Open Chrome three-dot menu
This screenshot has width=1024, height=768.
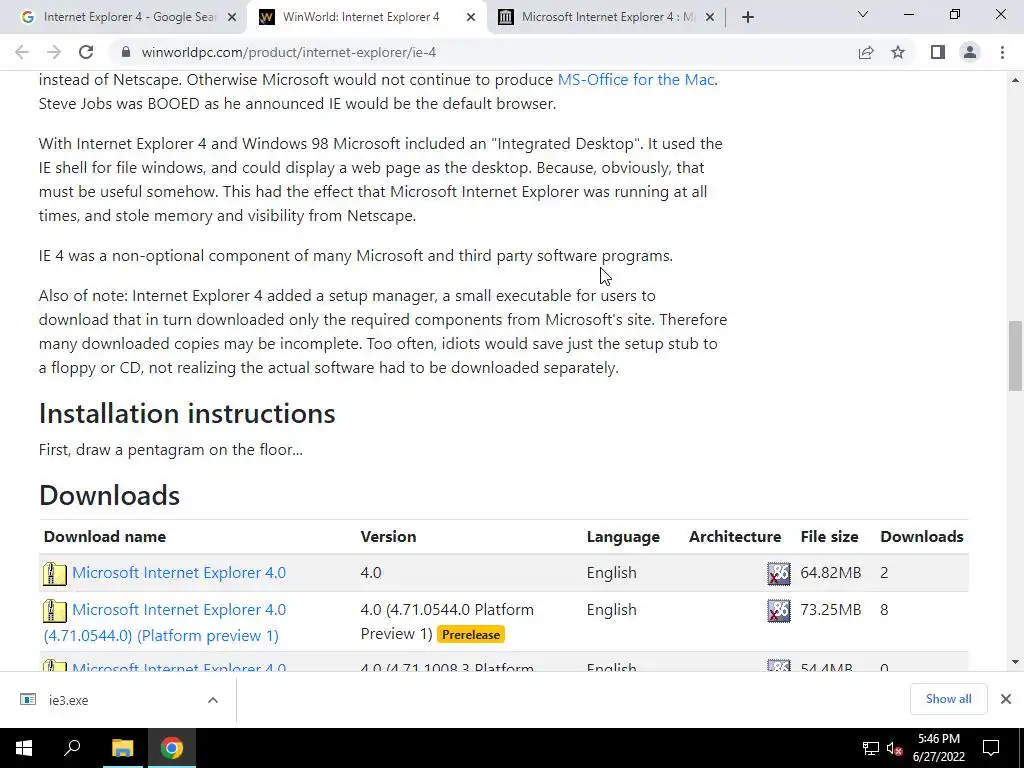click(x=1002, y=52)
